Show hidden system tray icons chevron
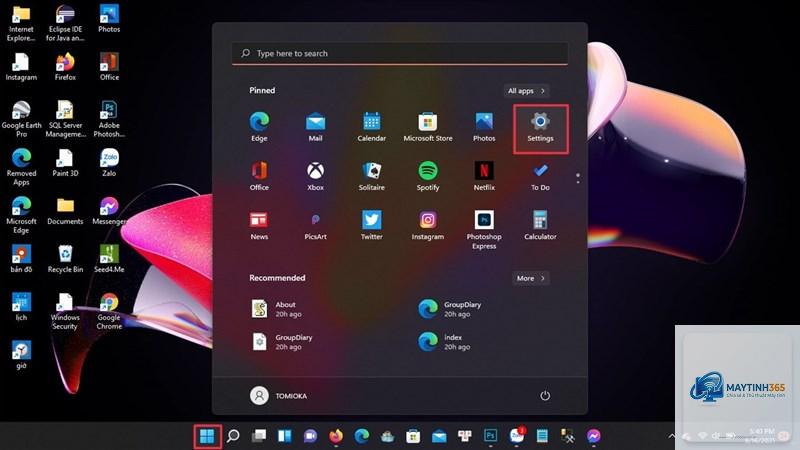The image size is (800, 450). 671,436
